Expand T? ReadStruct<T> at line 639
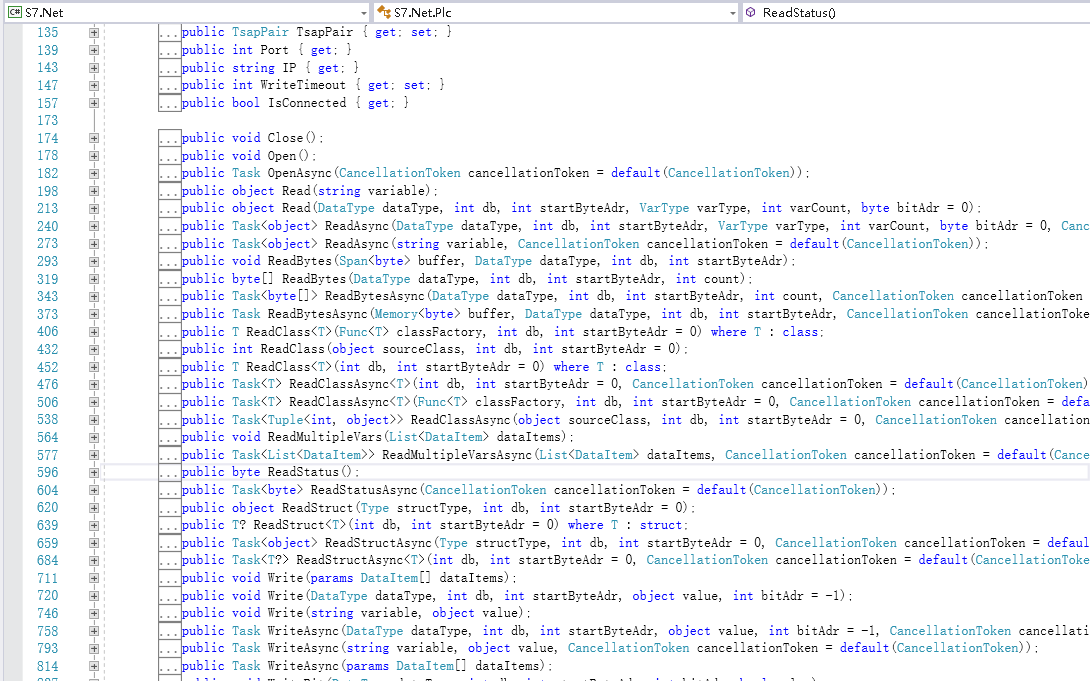 (94, 525)
